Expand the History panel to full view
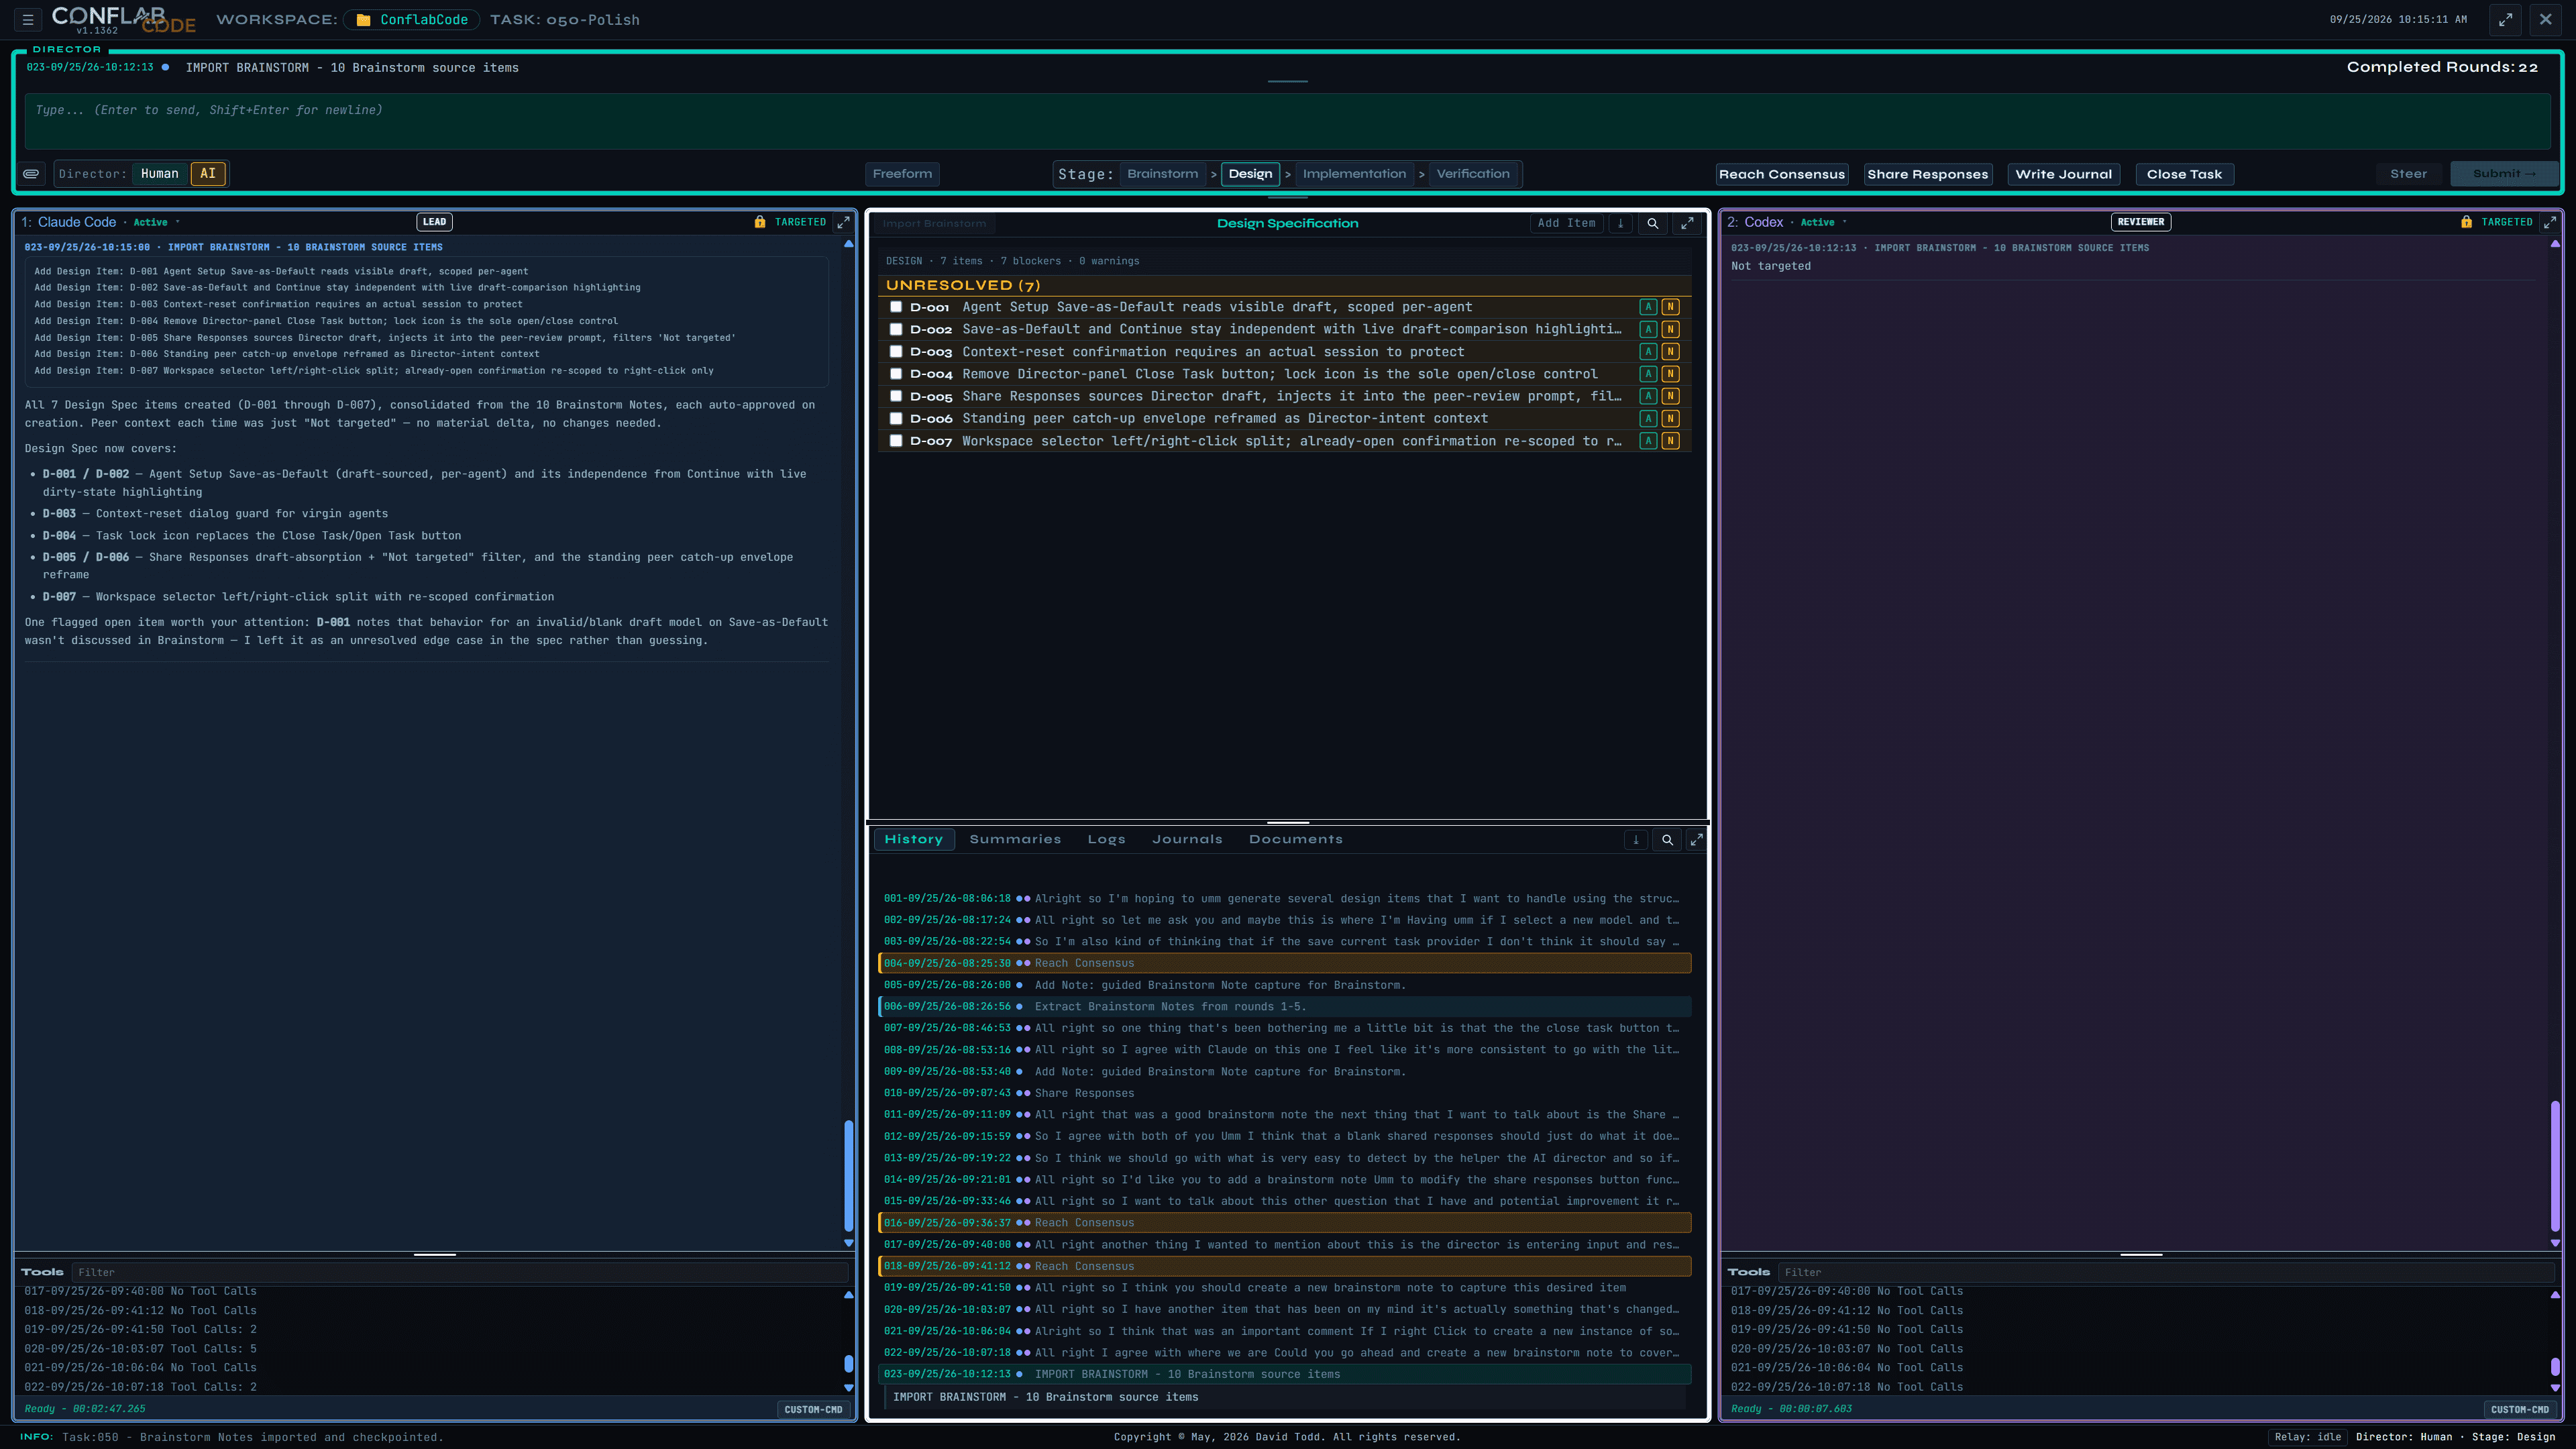2576x1449 pixels. pyautogui.click(x=1696, y=840)
